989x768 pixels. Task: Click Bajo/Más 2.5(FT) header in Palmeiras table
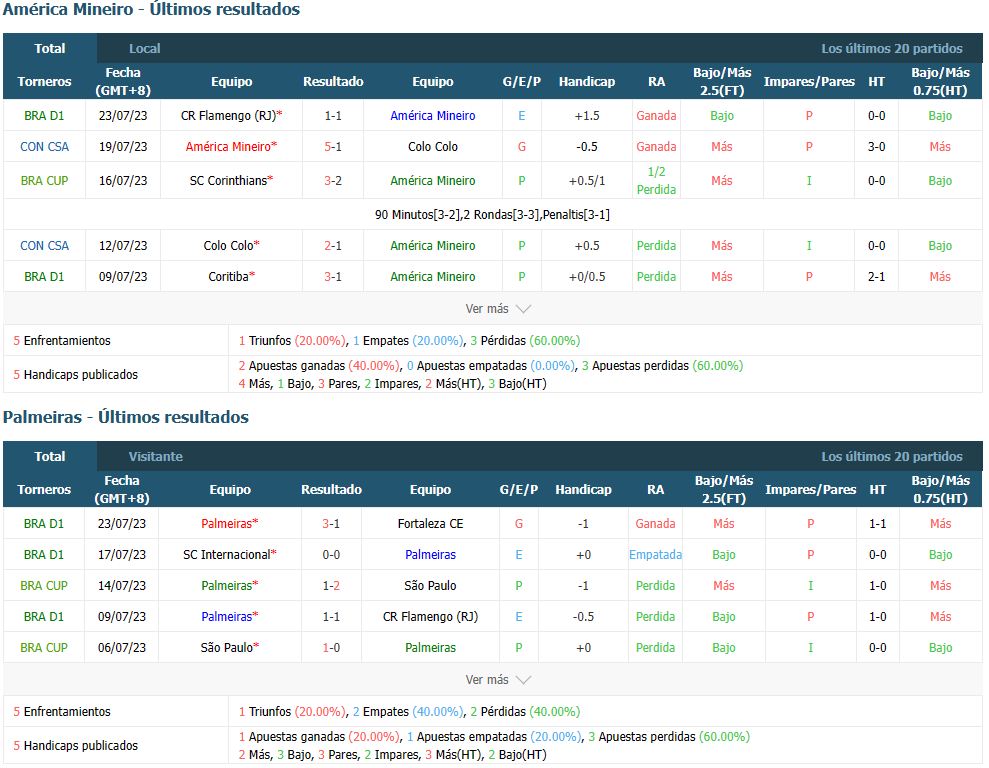pos(723,489)
